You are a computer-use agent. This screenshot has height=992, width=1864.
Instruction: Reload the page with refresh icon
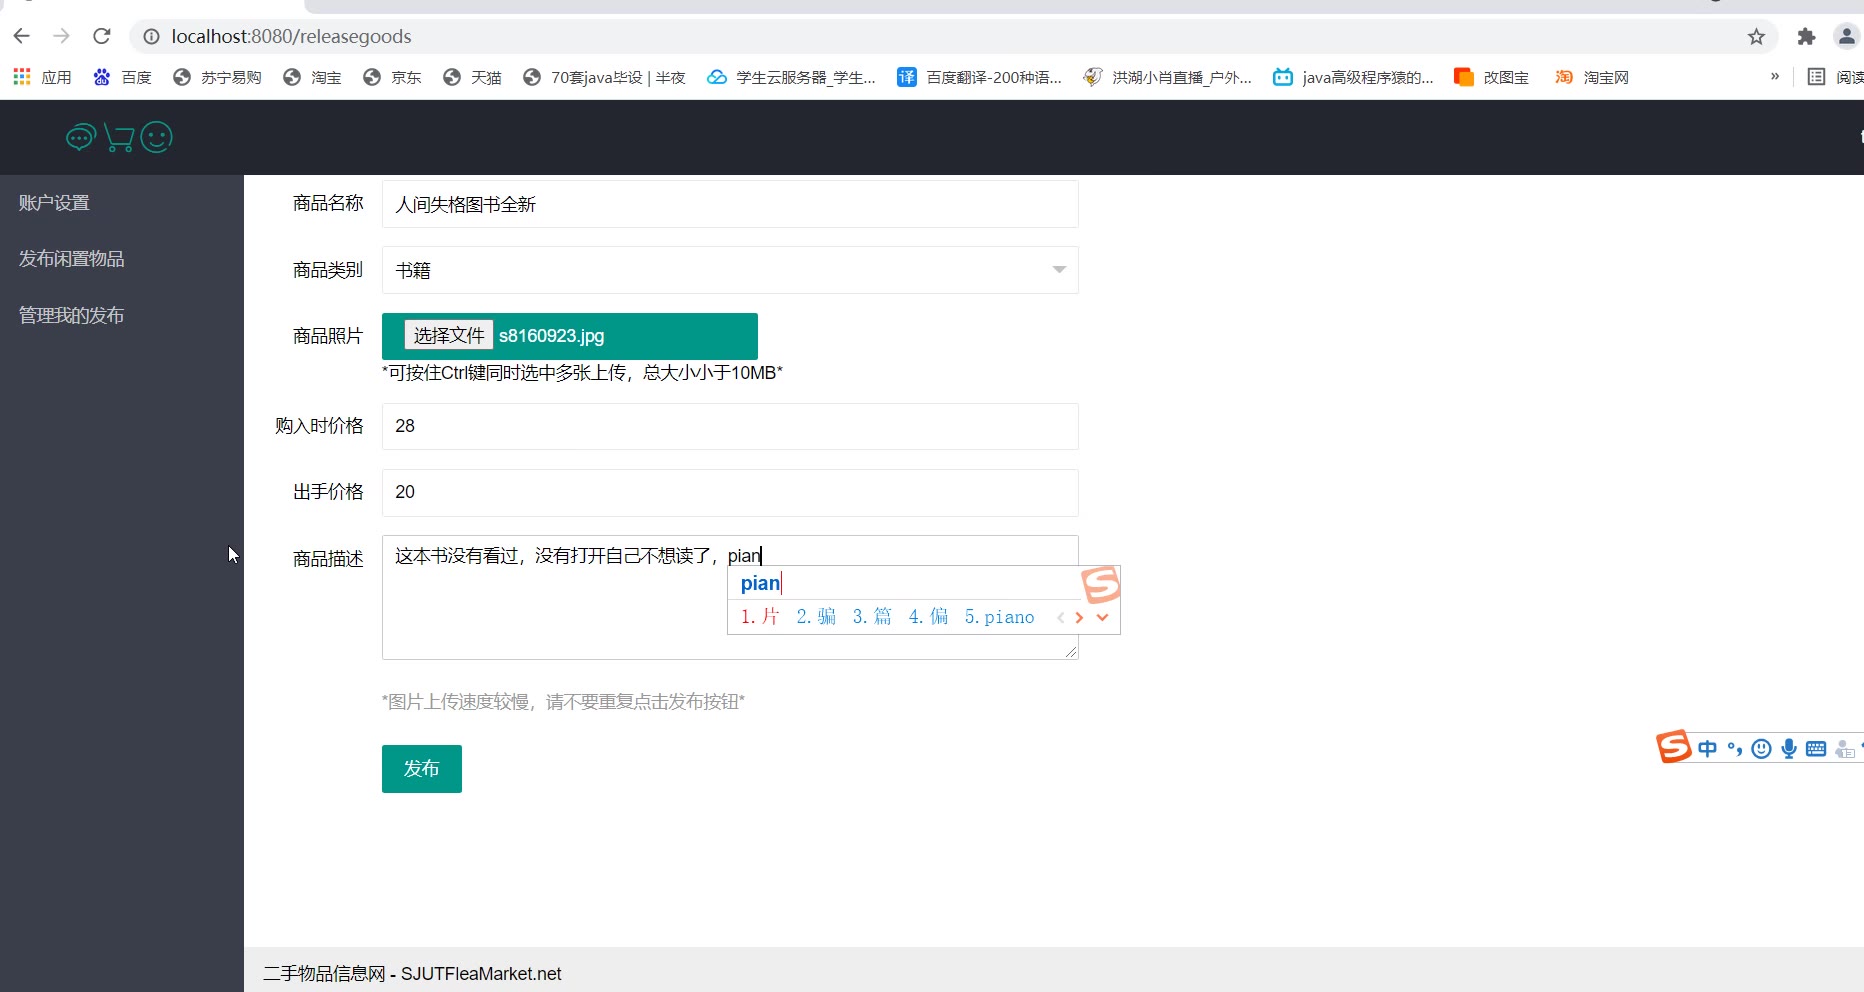click(x=102, y=36)
